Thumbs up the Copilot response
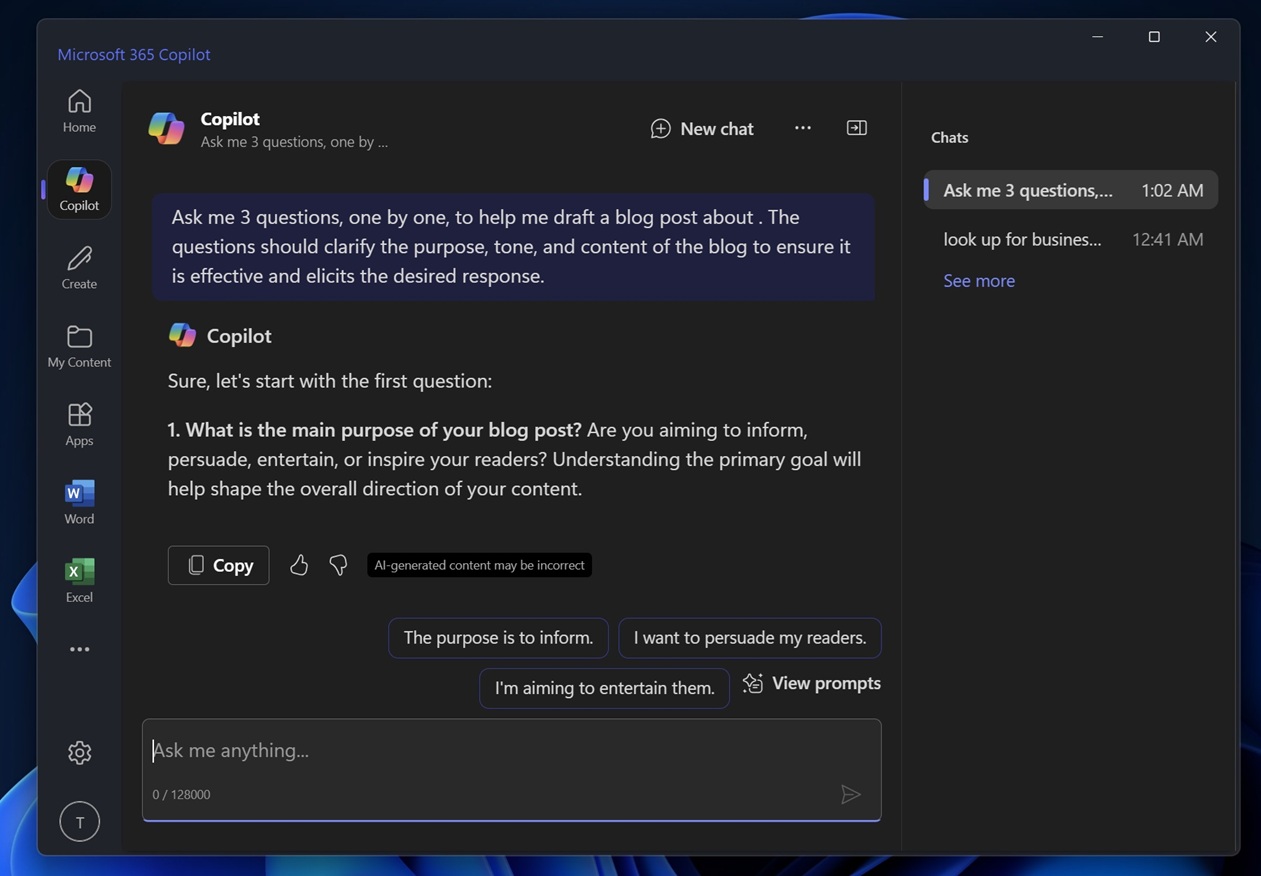 coord(298,565)
